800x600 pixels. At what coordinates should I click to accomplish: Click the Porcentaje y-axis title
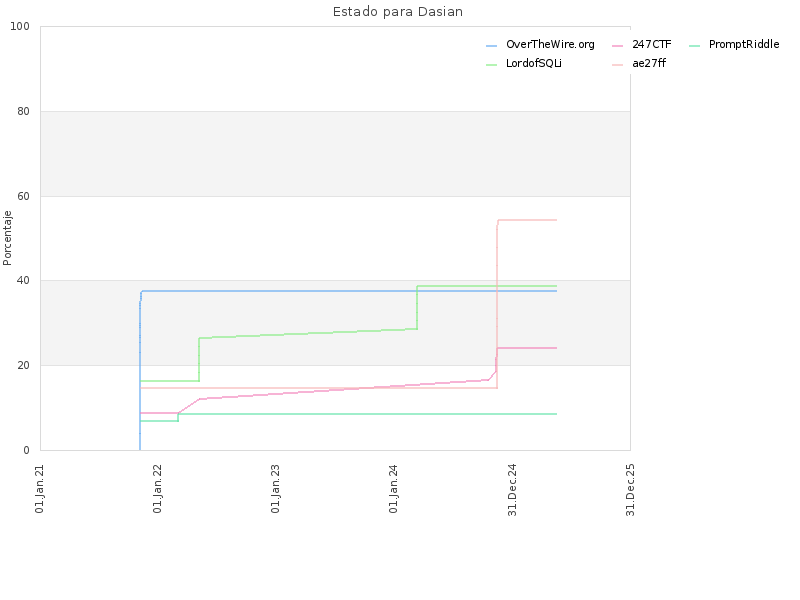point(8,238)
